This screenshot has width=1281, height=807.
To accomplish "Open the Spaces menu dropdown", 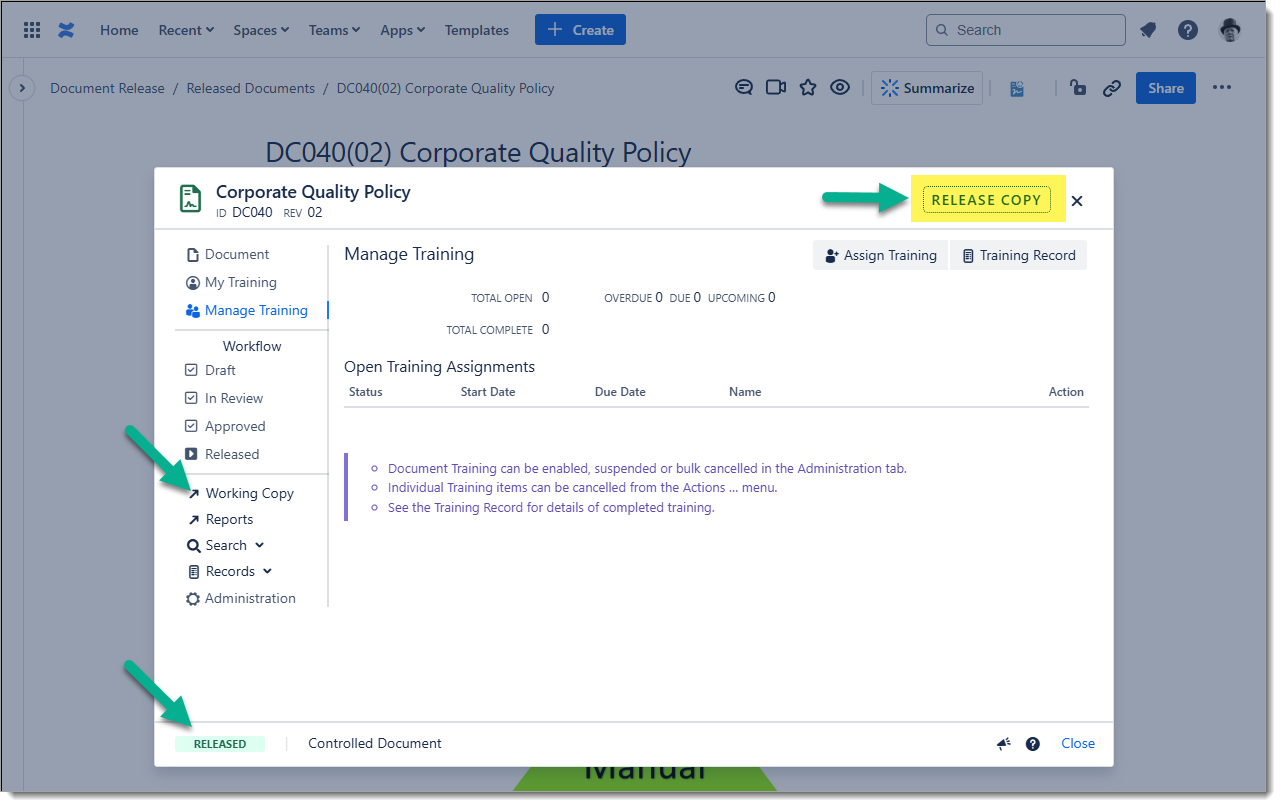I will 261,30.
